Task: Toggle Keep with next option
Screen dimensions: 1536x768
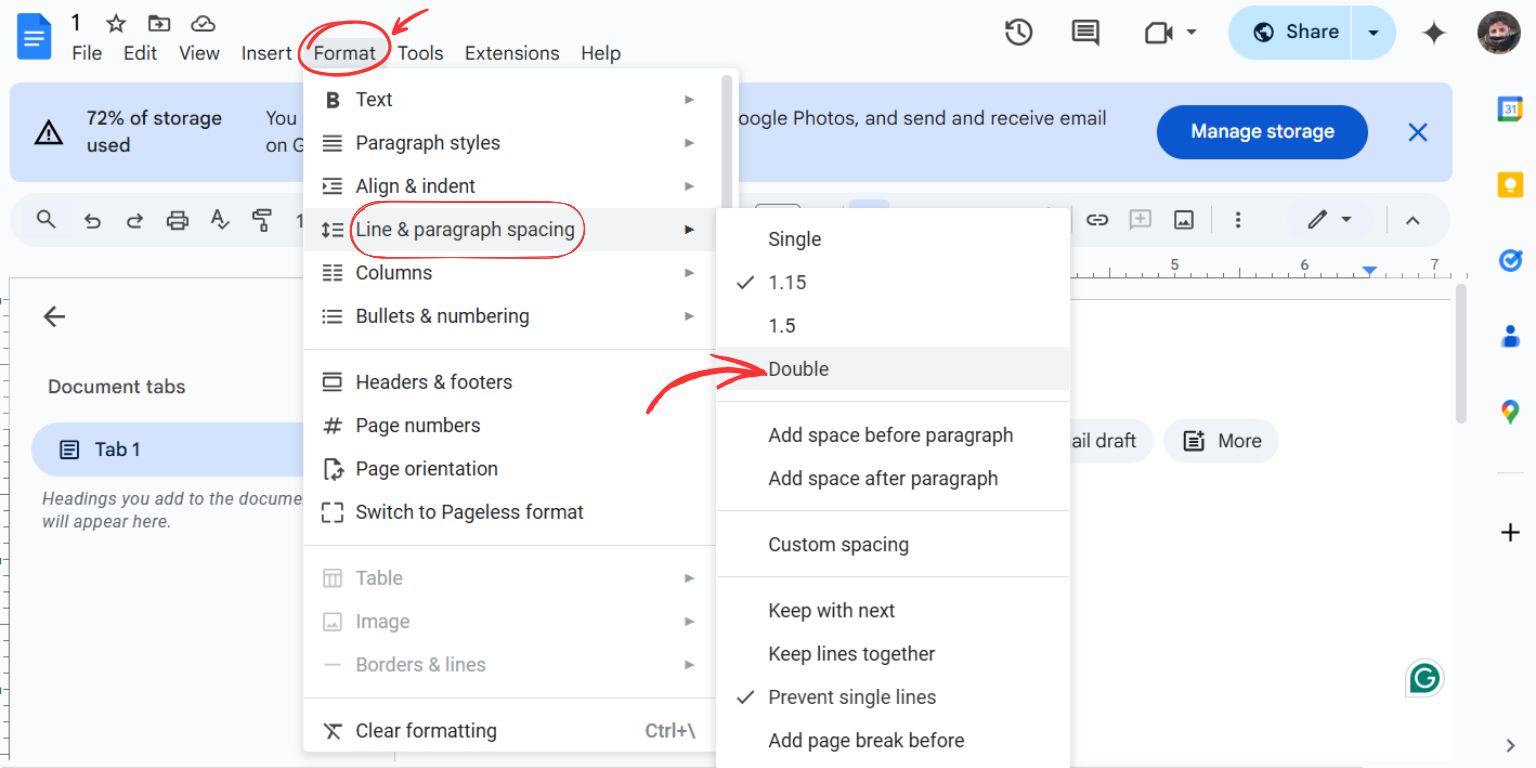Action: 892,610
